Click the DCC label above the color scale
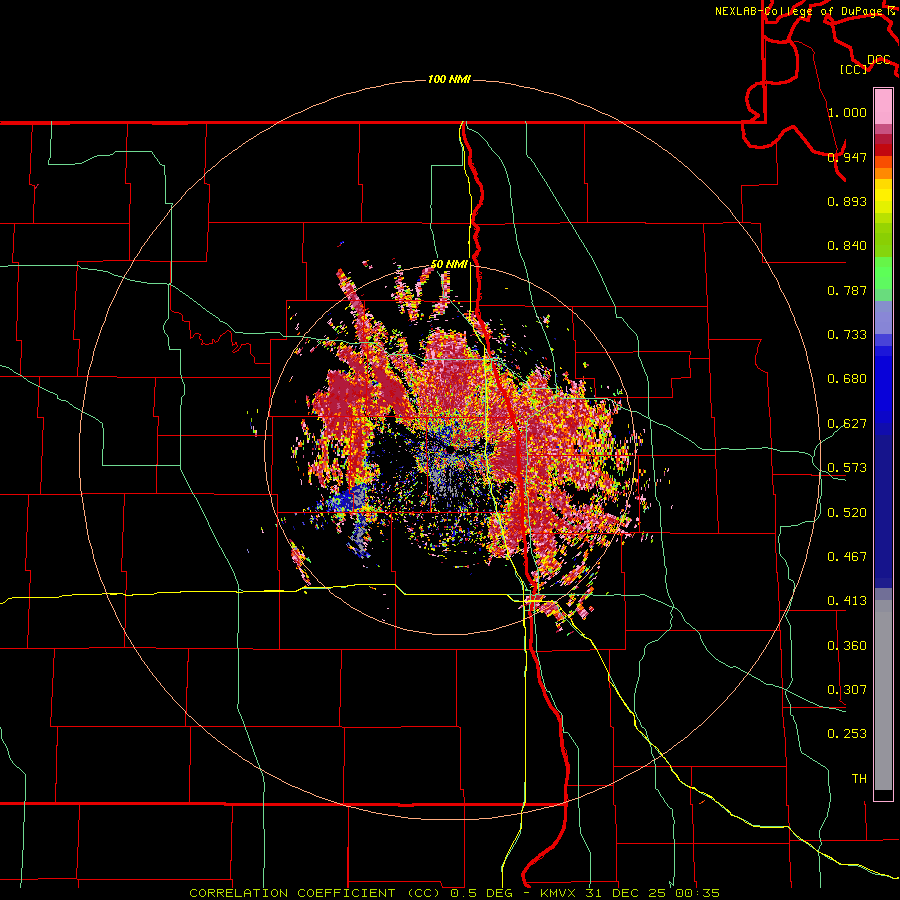 [878, 59]
